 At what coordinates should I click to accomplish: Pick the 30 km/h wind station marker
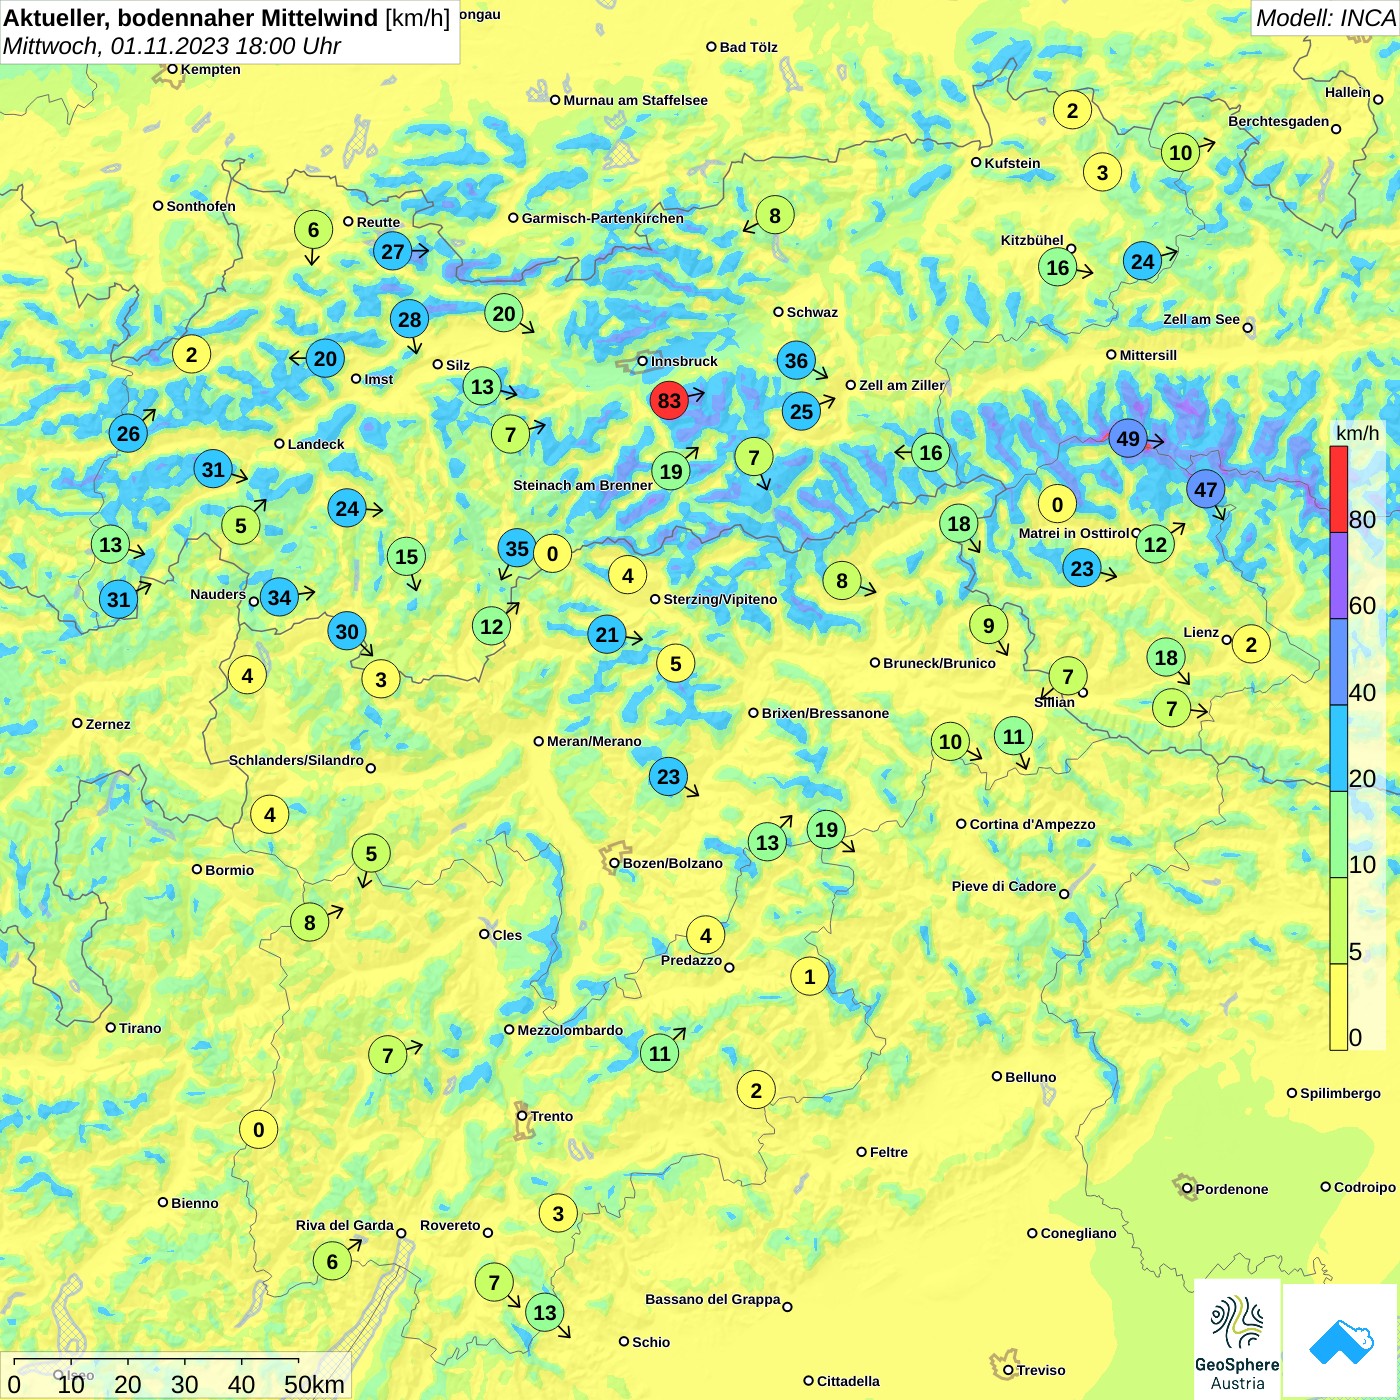[347, 631]
